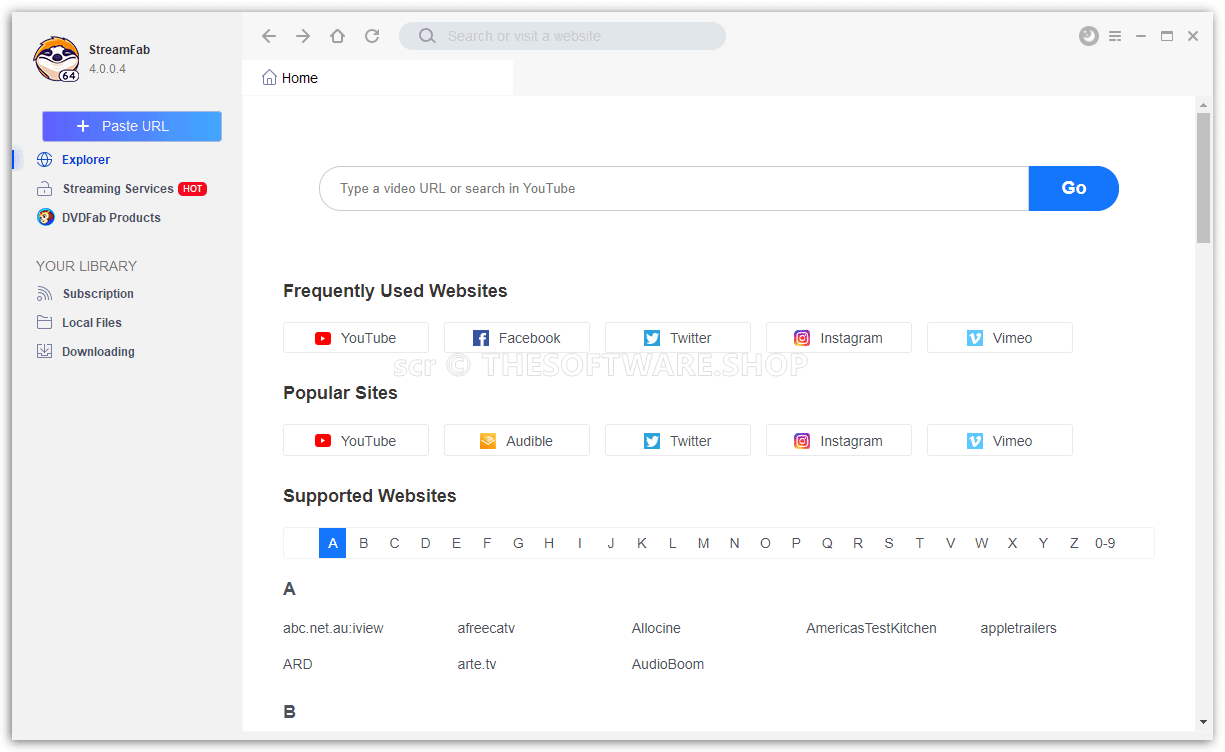Click the blue Go button

pos(1074,188)
